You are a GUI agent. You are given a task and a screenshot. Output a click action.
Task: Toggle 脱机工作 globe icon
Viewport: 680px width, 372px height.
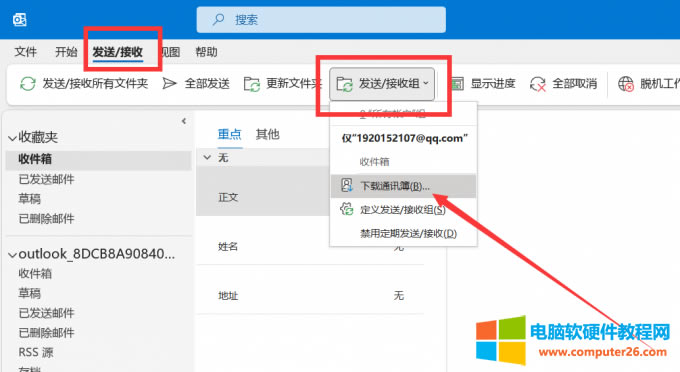tap(625, 84)
